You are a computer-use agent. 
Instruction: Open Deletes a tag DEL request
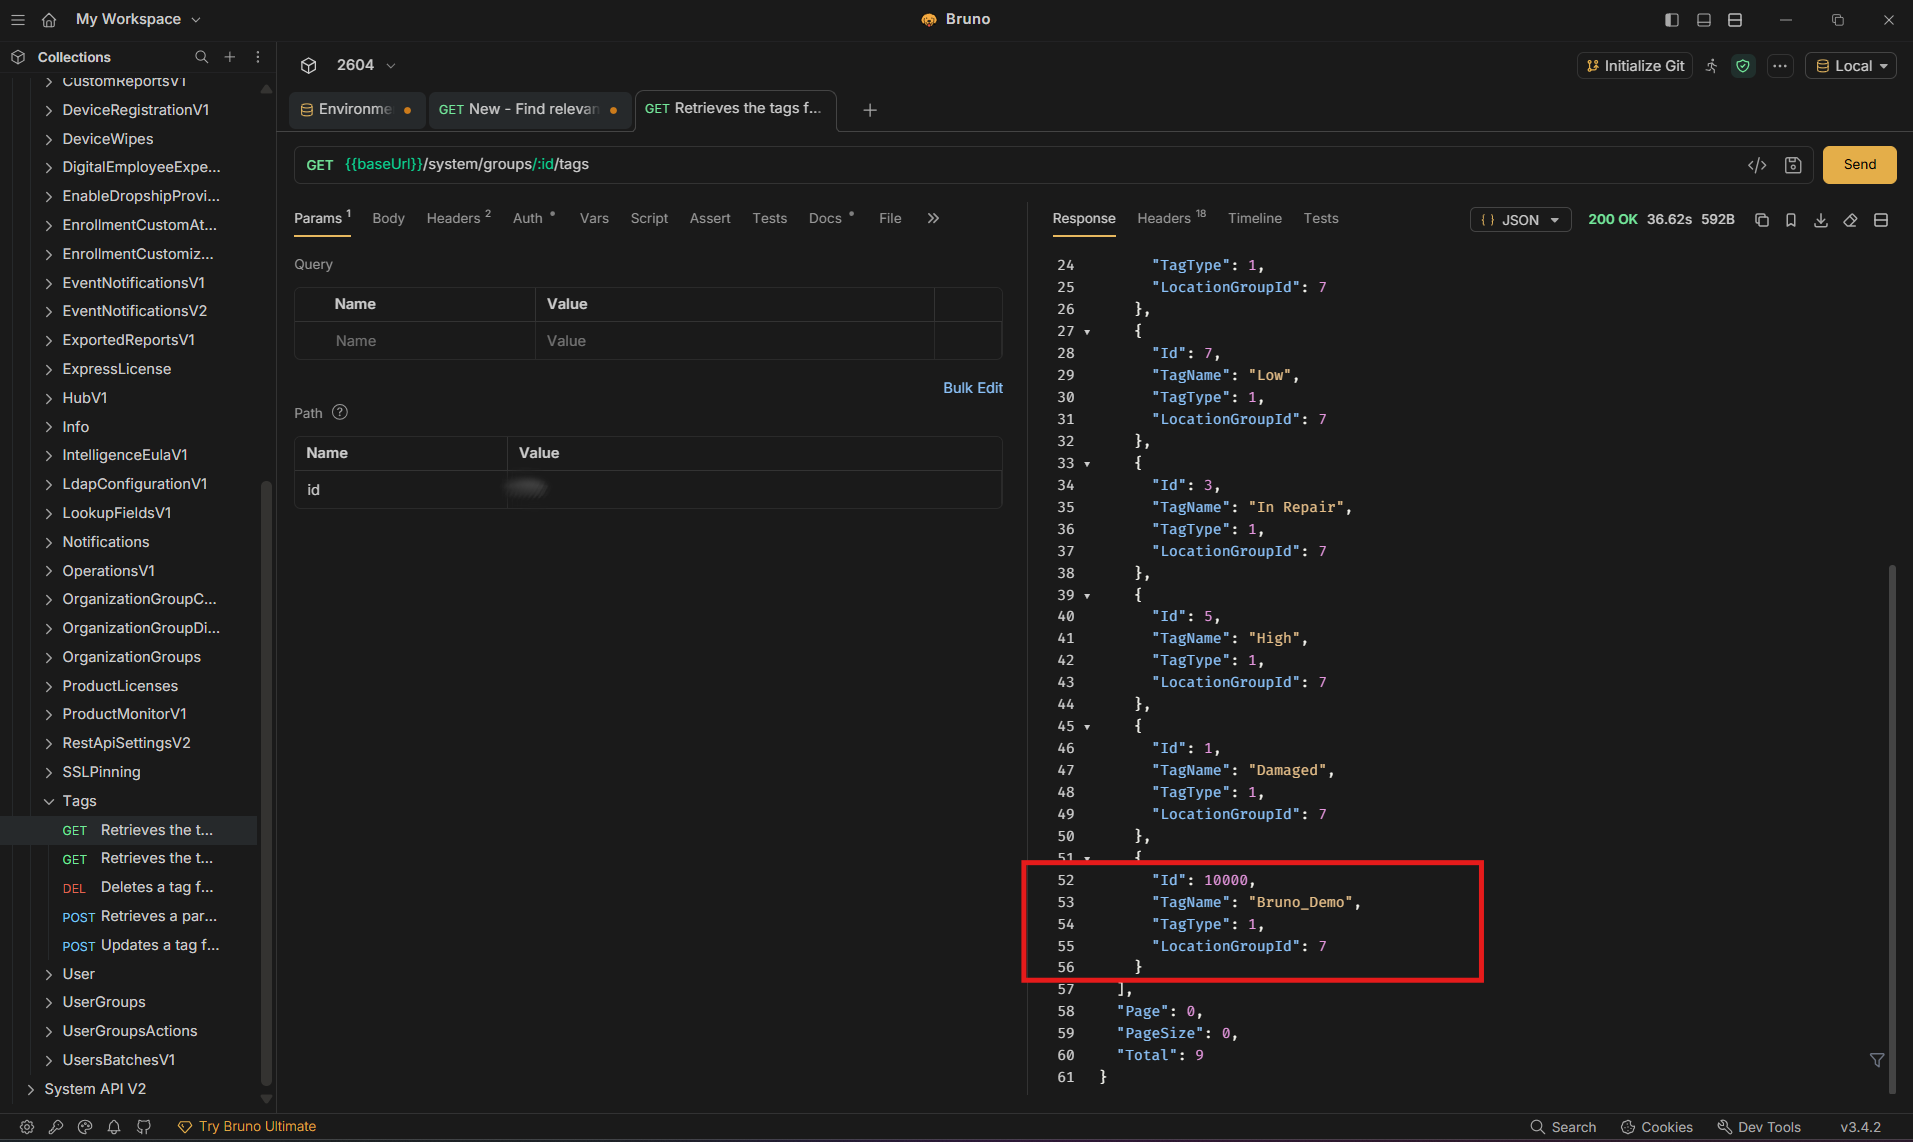pos(138,887)
